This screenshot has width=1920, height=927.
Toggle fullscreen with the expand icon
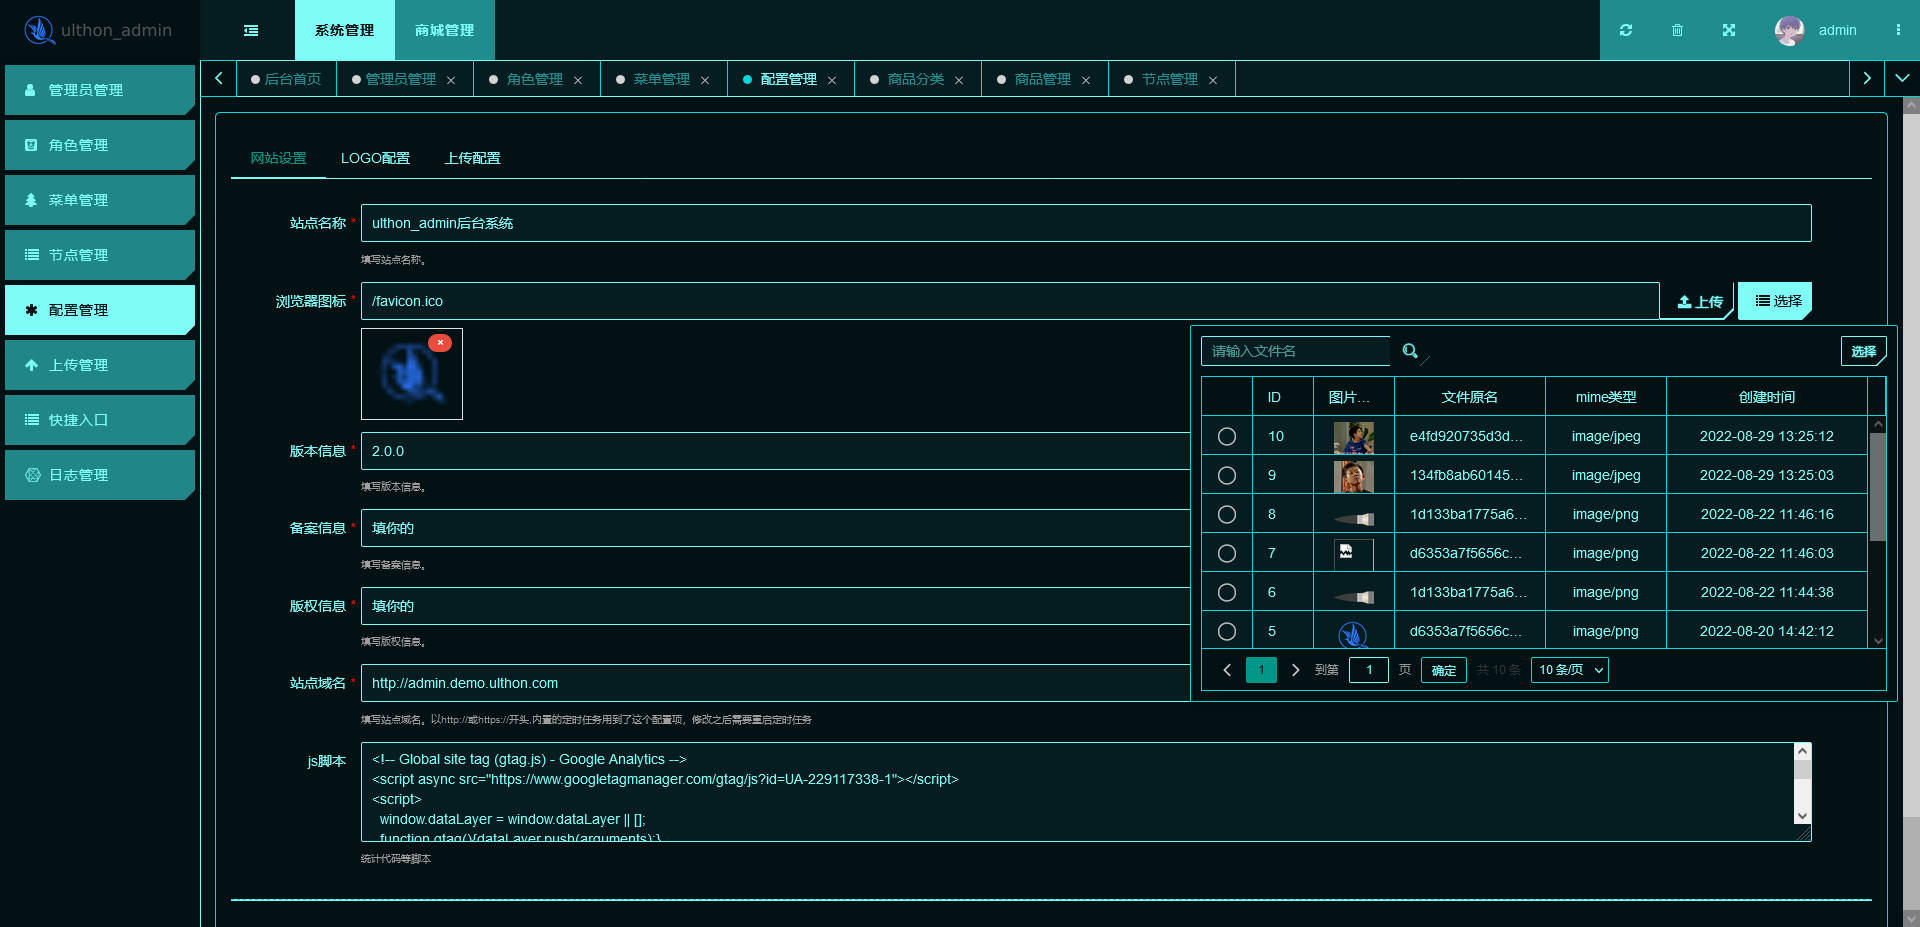click(x=1729, y=30)
